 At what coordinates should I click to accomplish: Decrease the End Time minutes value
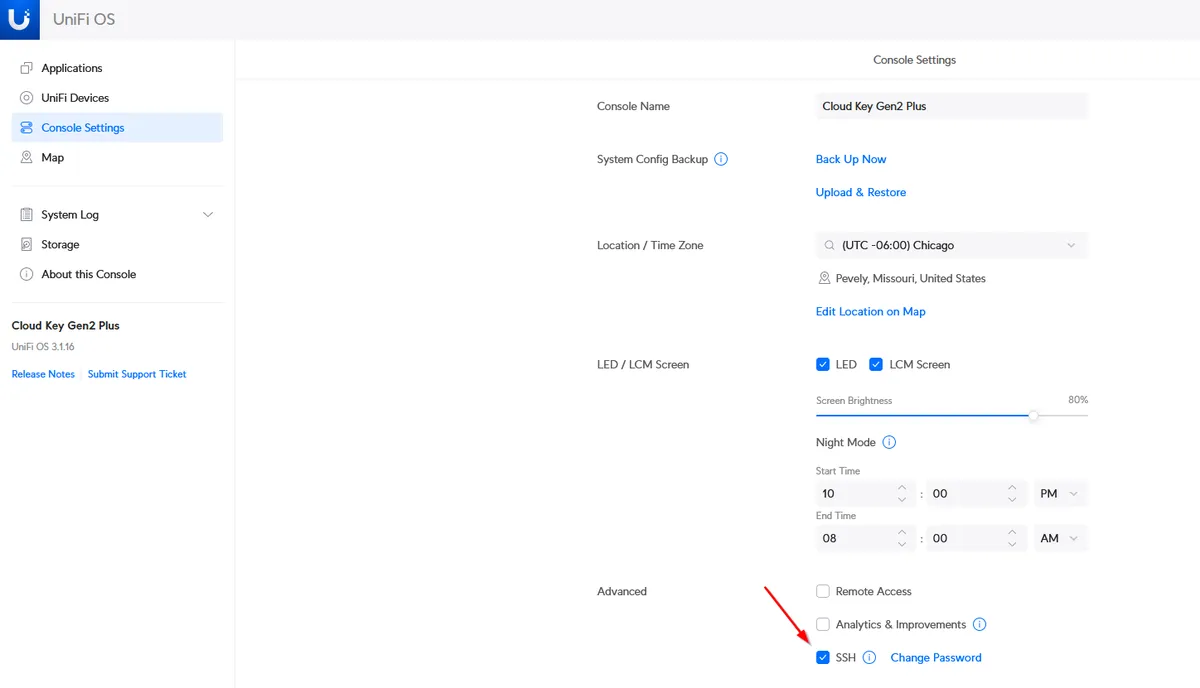coord(1012,544)
